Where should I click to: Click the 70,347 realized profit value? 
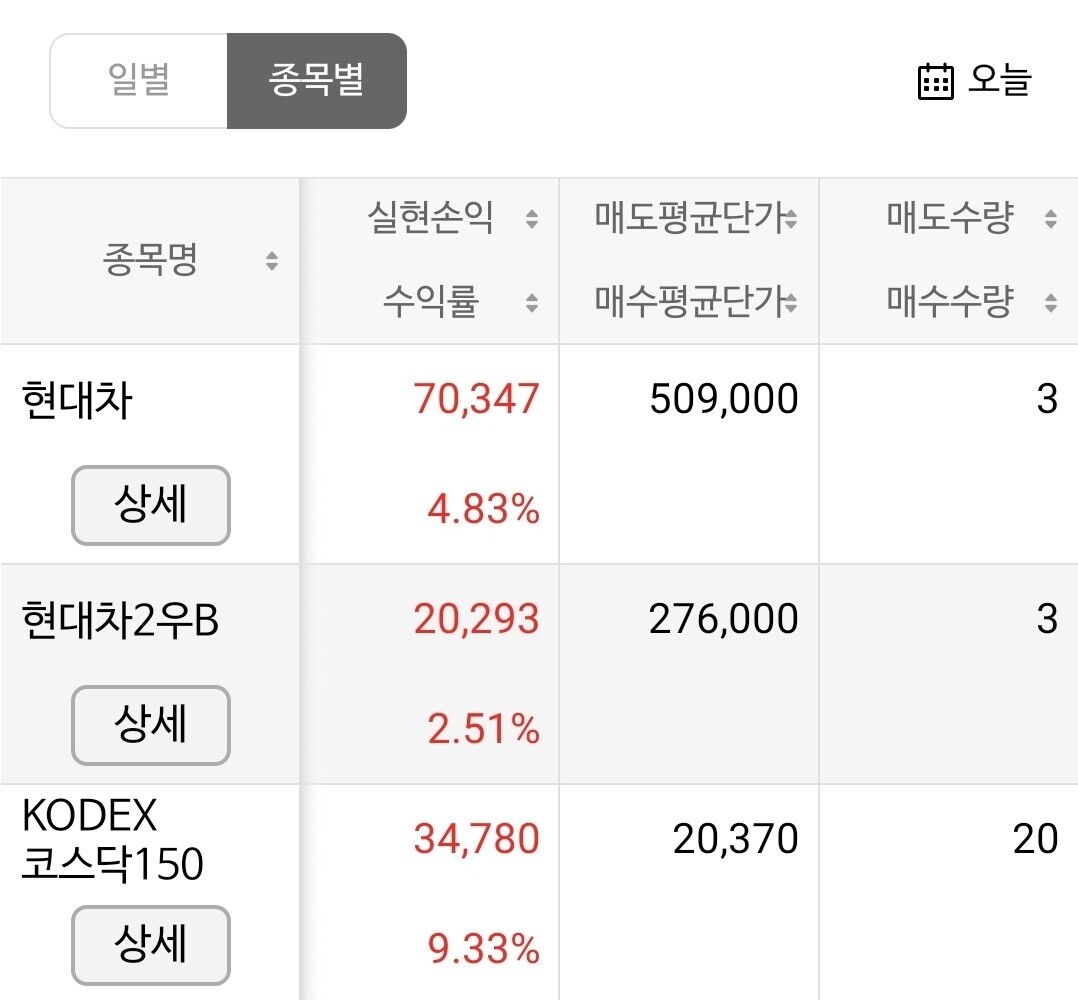(x=476, y=399)
